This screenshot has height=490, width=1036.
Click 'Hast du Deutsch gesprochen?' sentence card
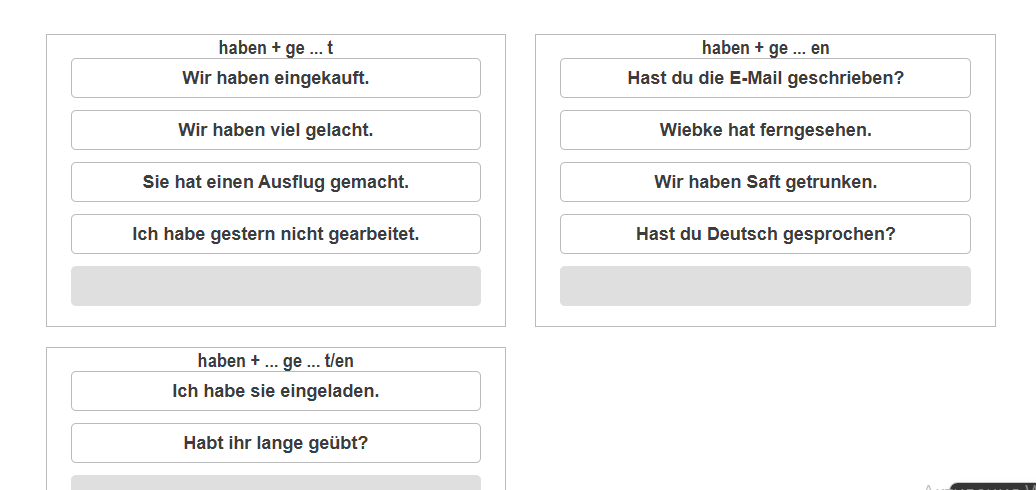click(x=765, y=234)
